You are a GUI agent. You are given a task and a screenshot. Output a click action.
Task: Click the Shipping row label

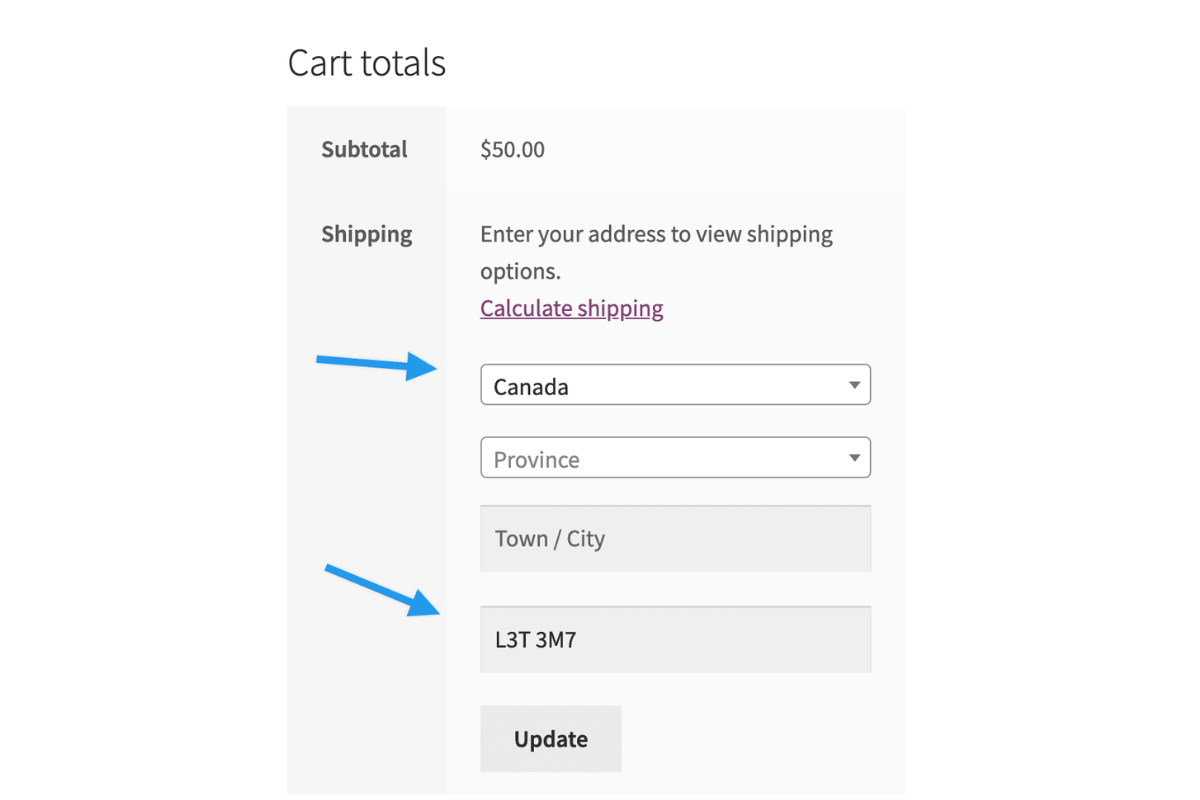(x=366, y=235)
